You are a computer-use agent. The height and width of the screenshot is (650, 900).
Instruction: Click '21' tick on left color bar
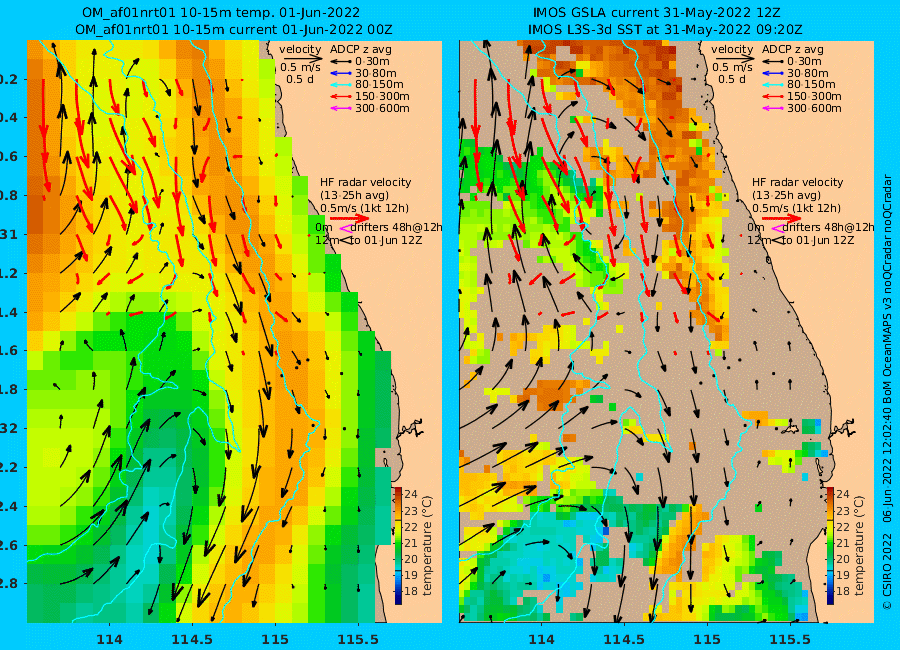pyautogui.click(x=411, y=543)
